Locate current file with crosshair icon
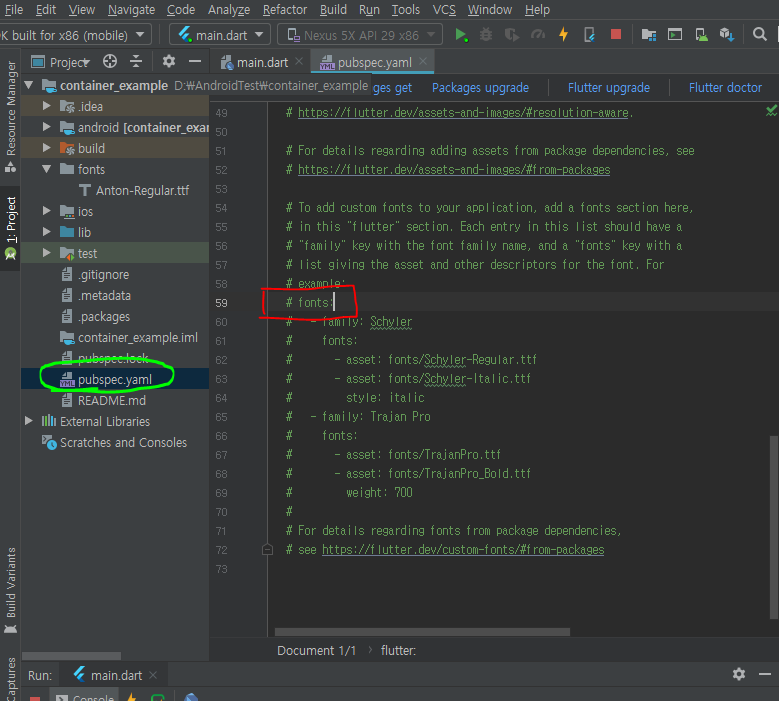Screen dimensions: 779x701 coord(110,62)
